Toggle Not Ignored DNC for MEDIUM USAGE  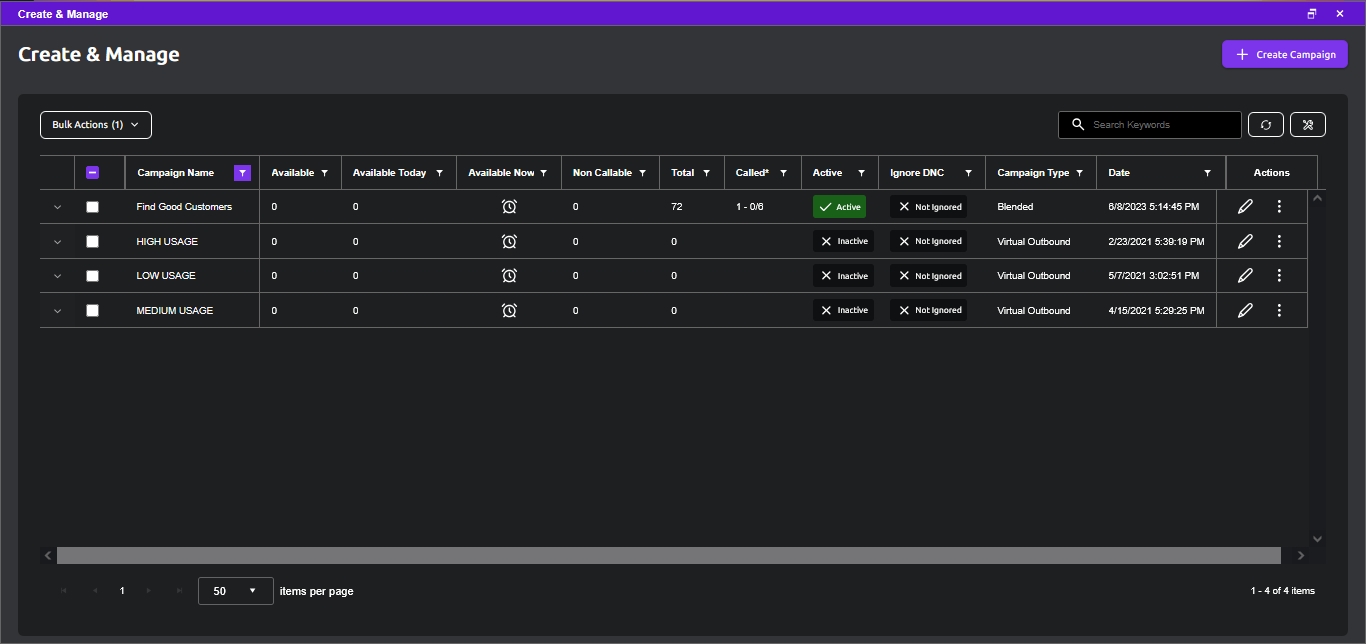coord(928,310)
